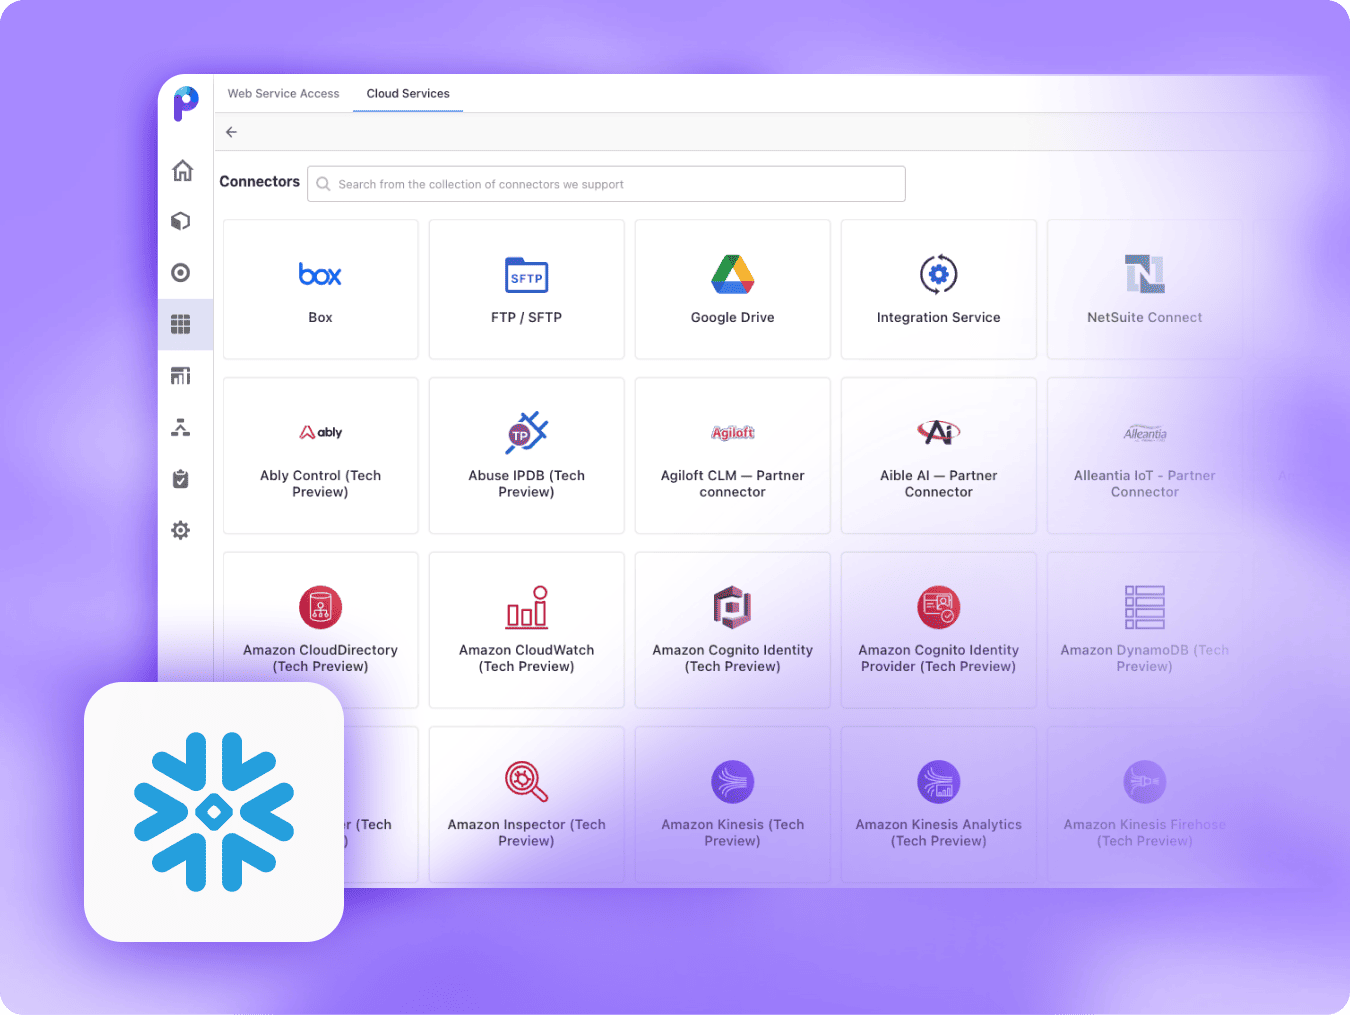This screenshot has height=1015, width=1350.
Task: Click the clipboard checklist icon in the sidebar
Action: coord(181,479)
